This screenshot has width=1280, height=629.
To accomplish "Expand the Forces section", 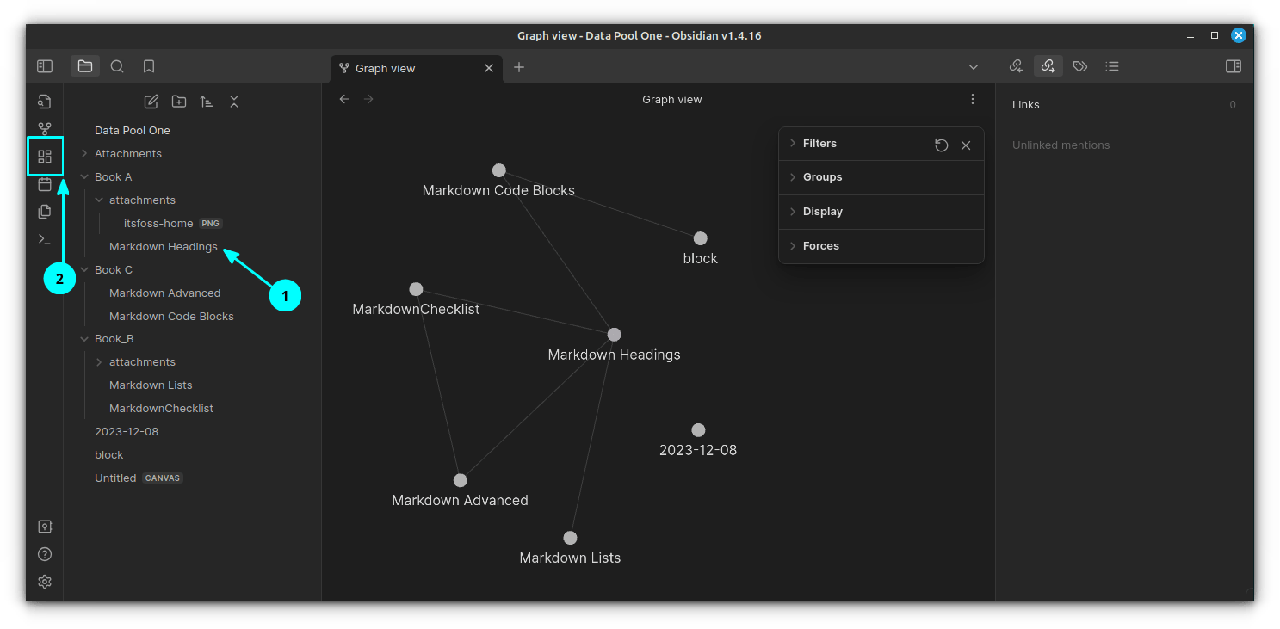I will (820, 246).
